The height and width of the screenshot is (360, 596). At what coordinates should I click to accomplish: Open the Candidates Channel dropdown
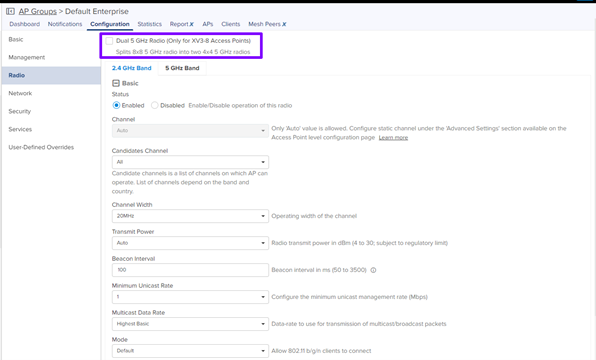pyautogui.click(x=190, y=162)
